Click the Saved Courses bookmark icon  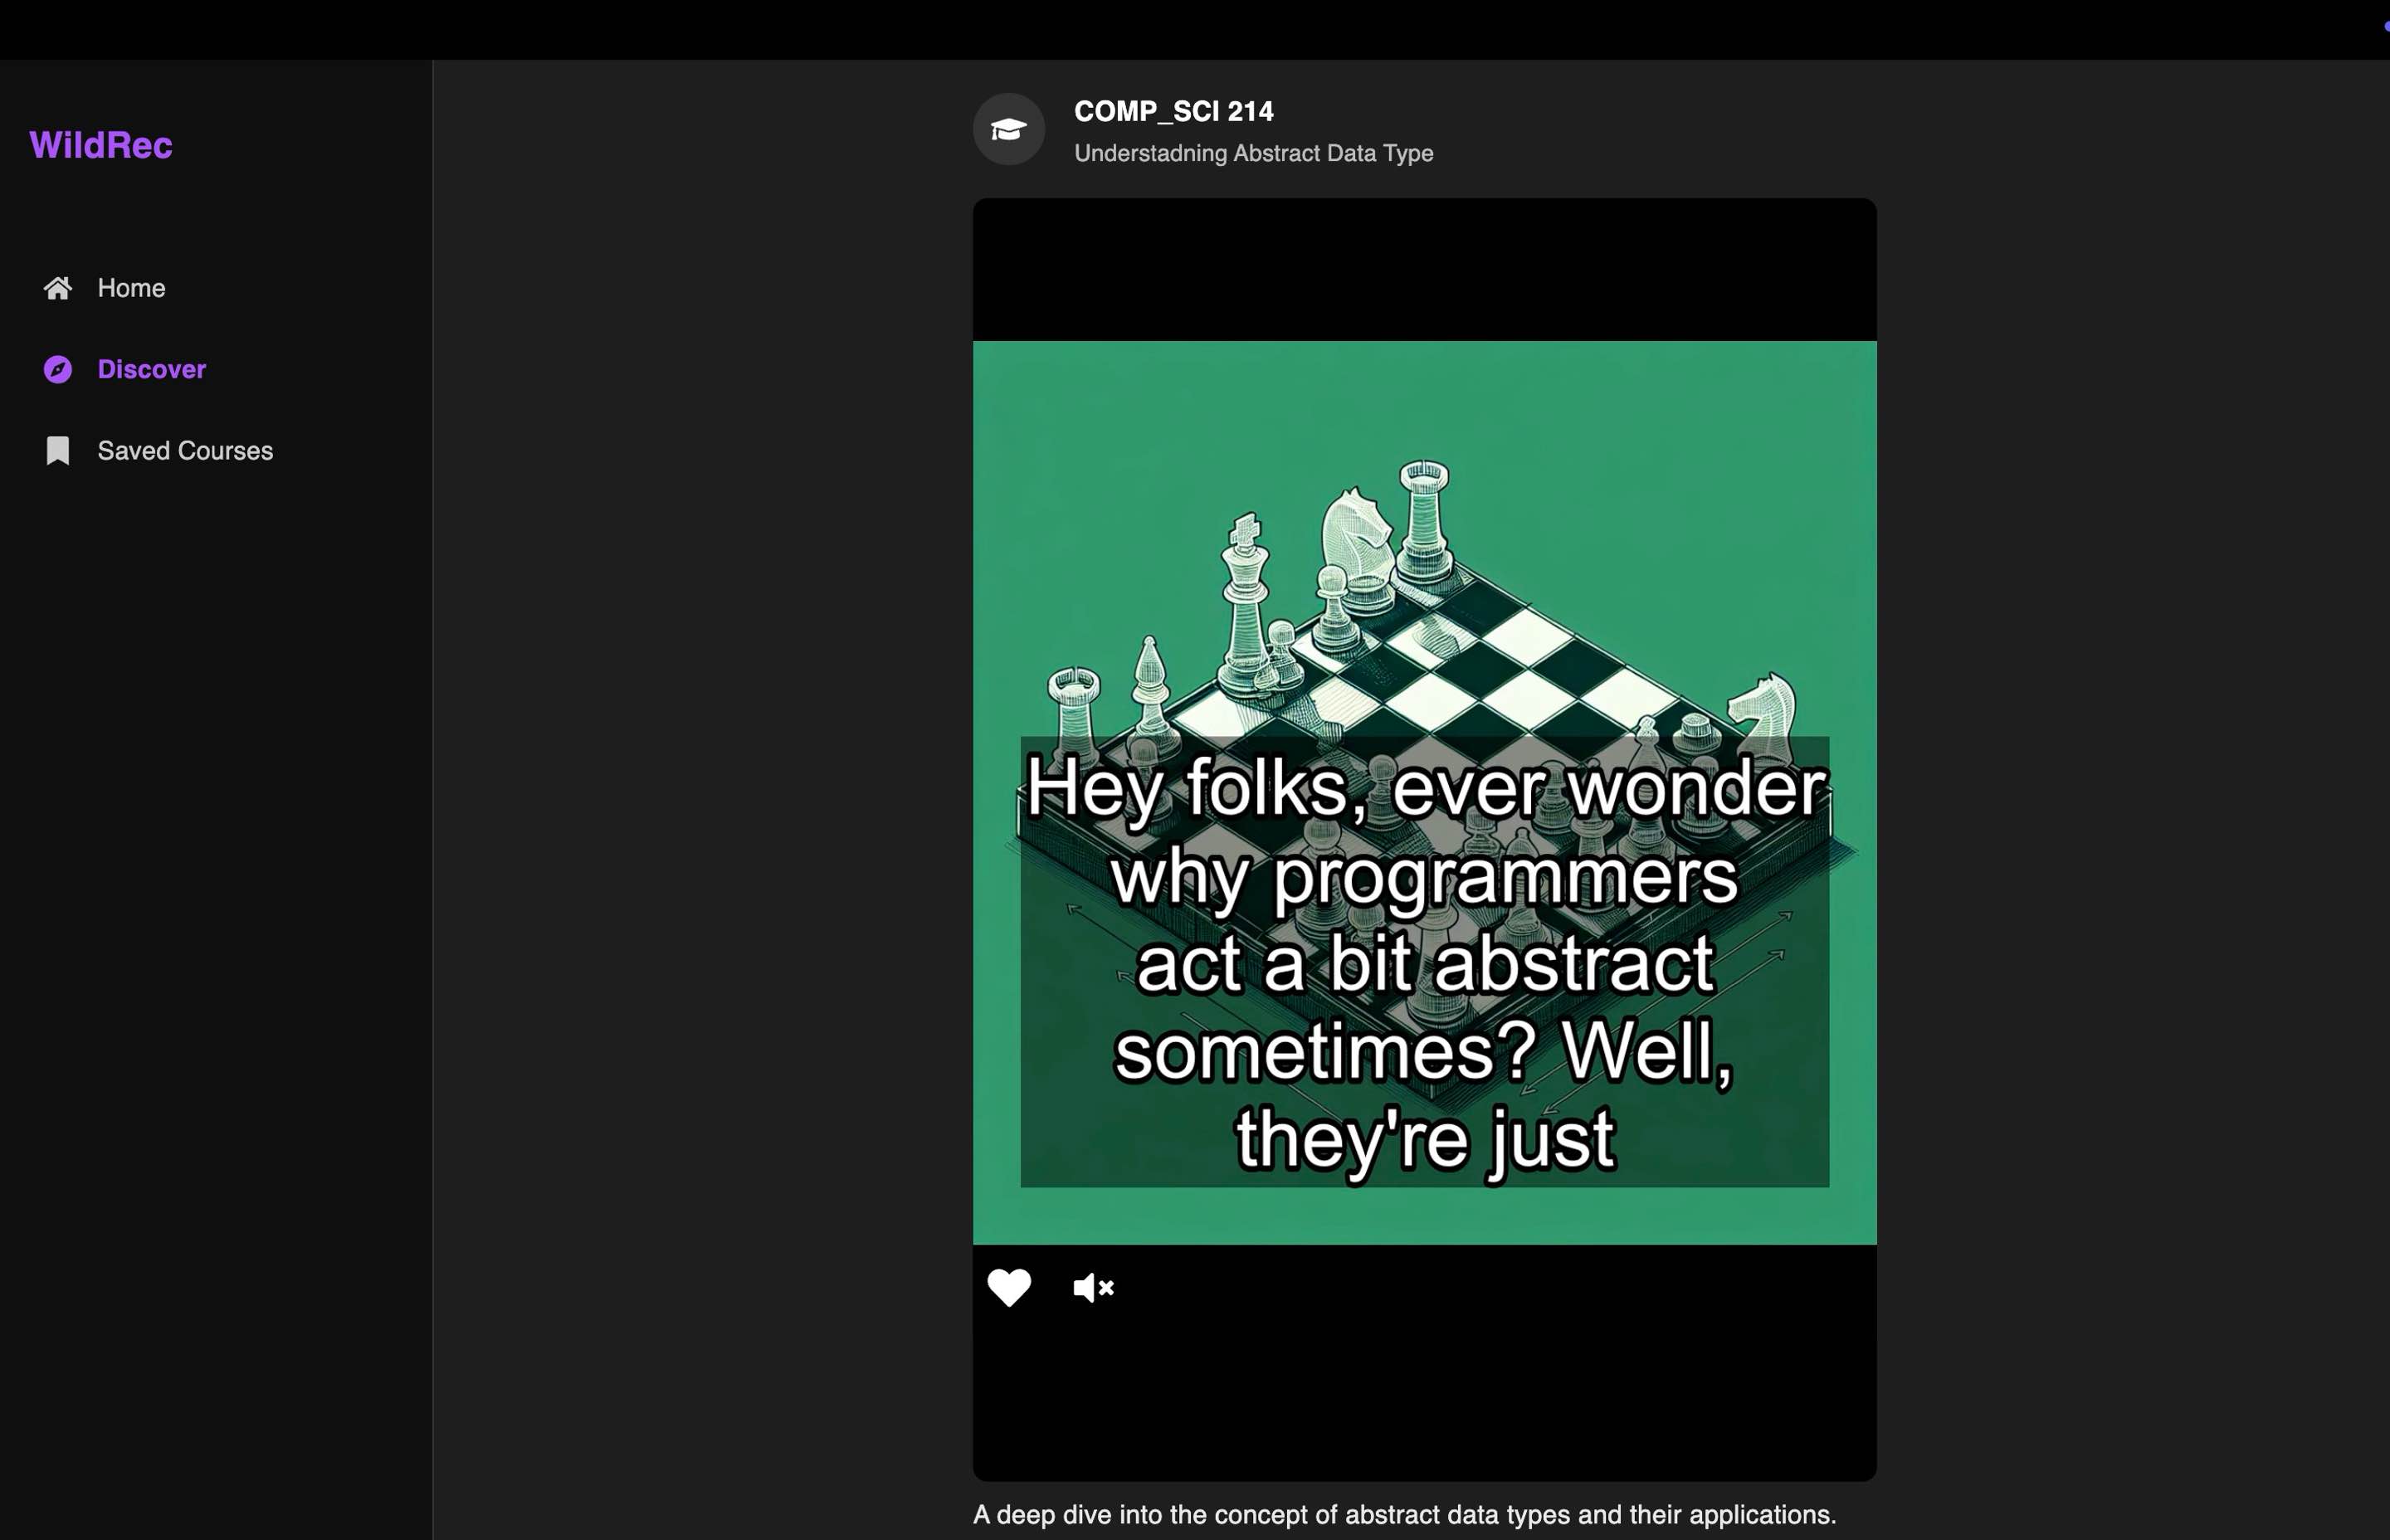[x=58, y=451]
